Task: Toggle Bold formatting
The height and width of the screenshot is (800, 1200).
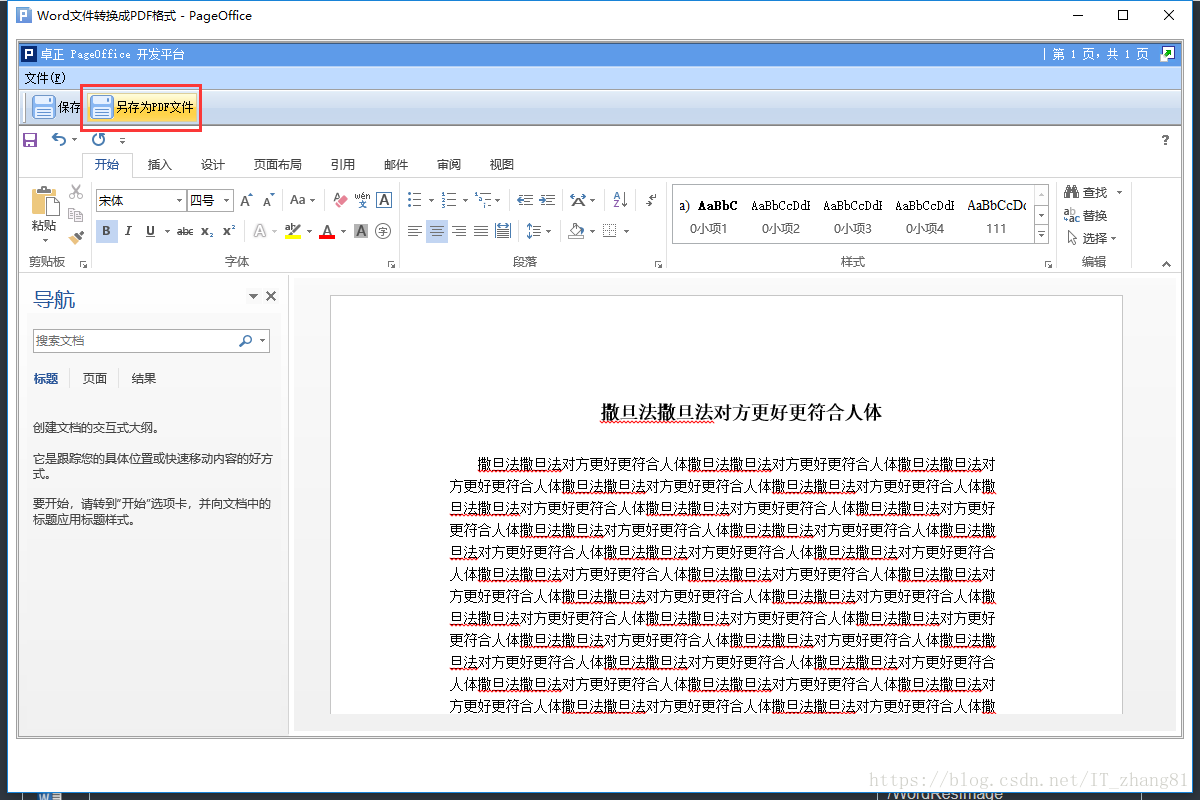Action: (106, 231)
